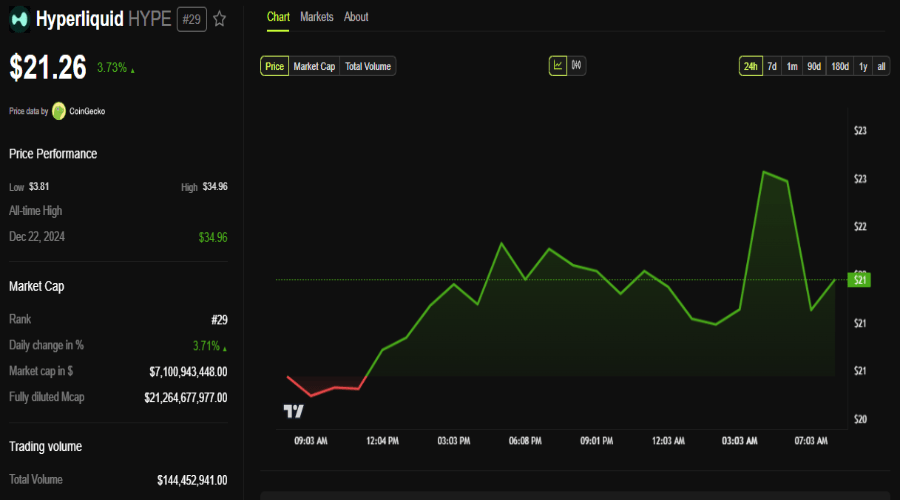Click the current price $21 chart label

pyautogui.click(x=859, y=280)
